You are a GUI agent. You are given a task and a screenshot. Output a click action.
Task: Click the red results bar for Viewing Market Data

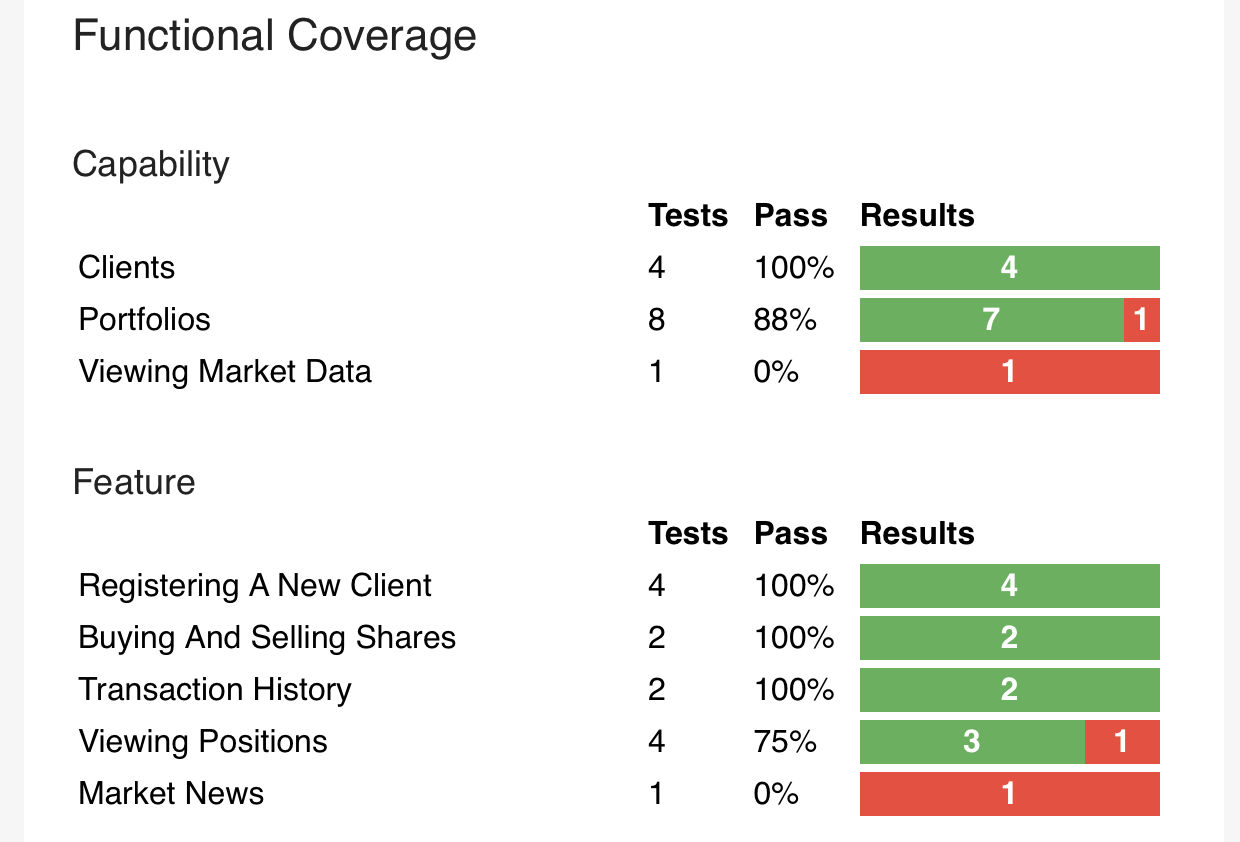click(x=1009, y=372)
